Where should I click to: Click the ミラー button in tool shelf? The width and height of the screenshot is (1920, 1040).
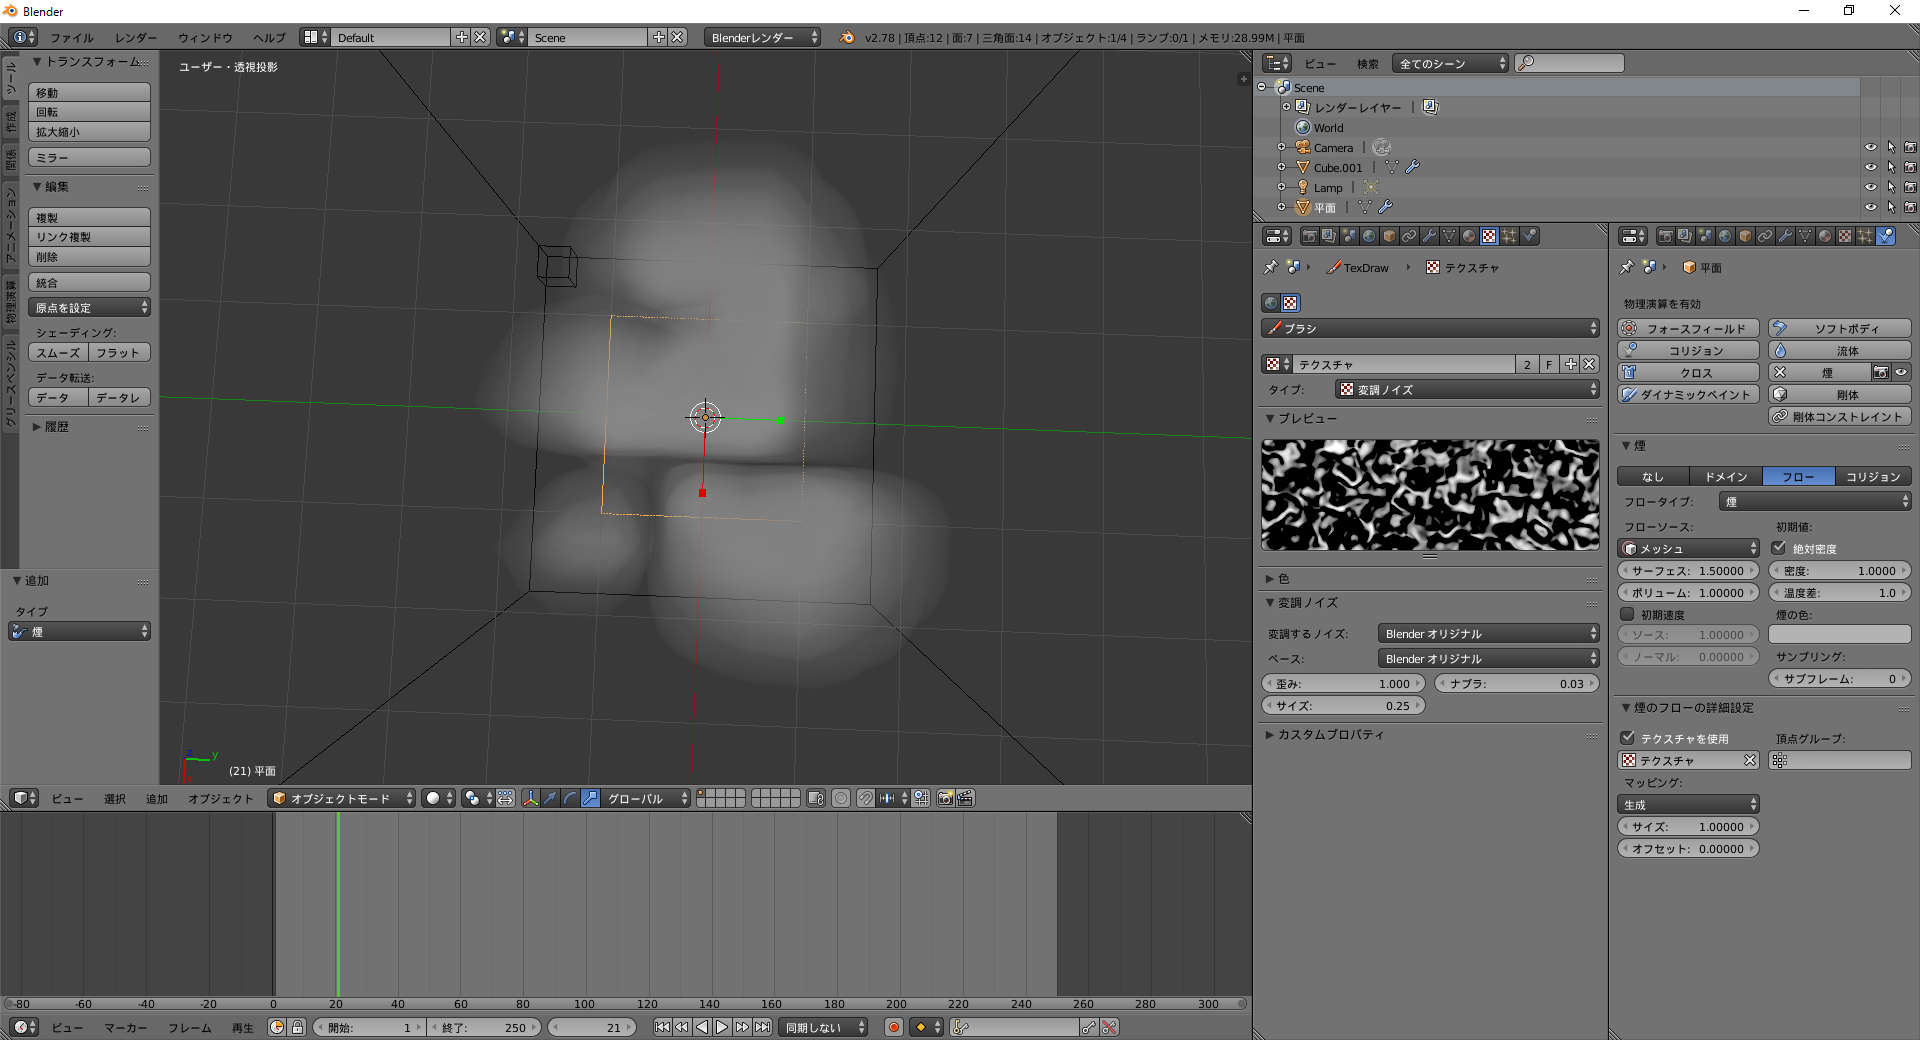[x=89, y=158]
